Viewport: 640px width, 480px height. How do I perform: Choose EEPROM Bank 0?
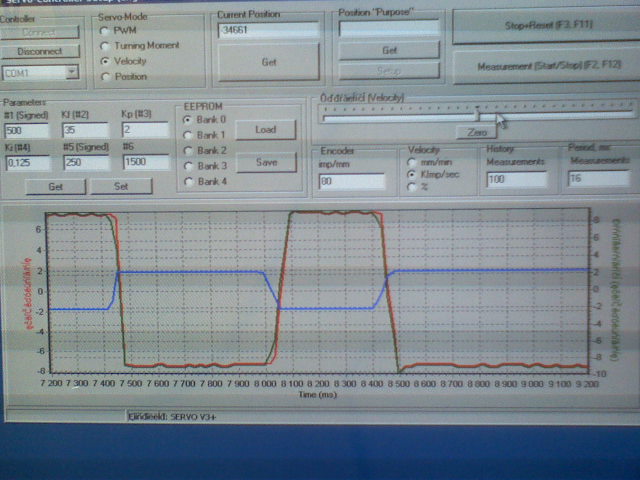pos(187,120)
